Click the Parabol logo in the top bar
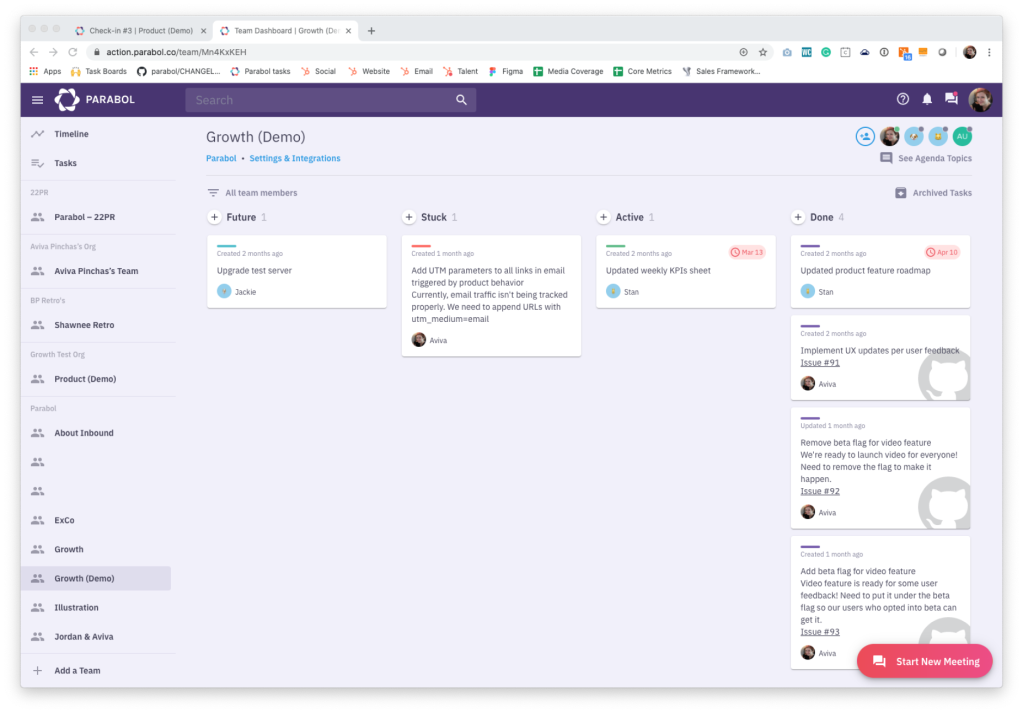 click(x=67, y=99)
